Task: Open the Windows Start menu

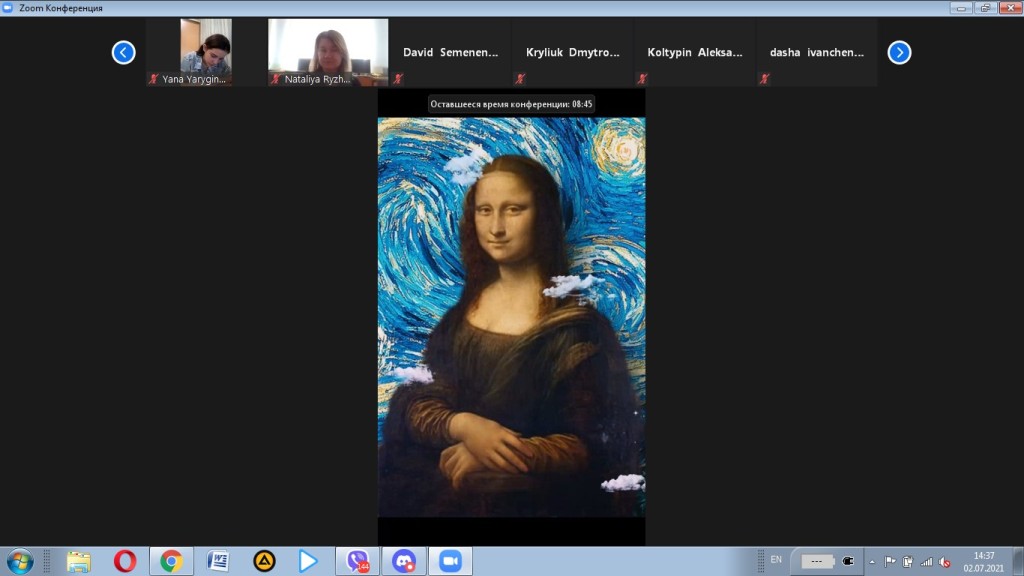Action: click(x=20, y=562)
